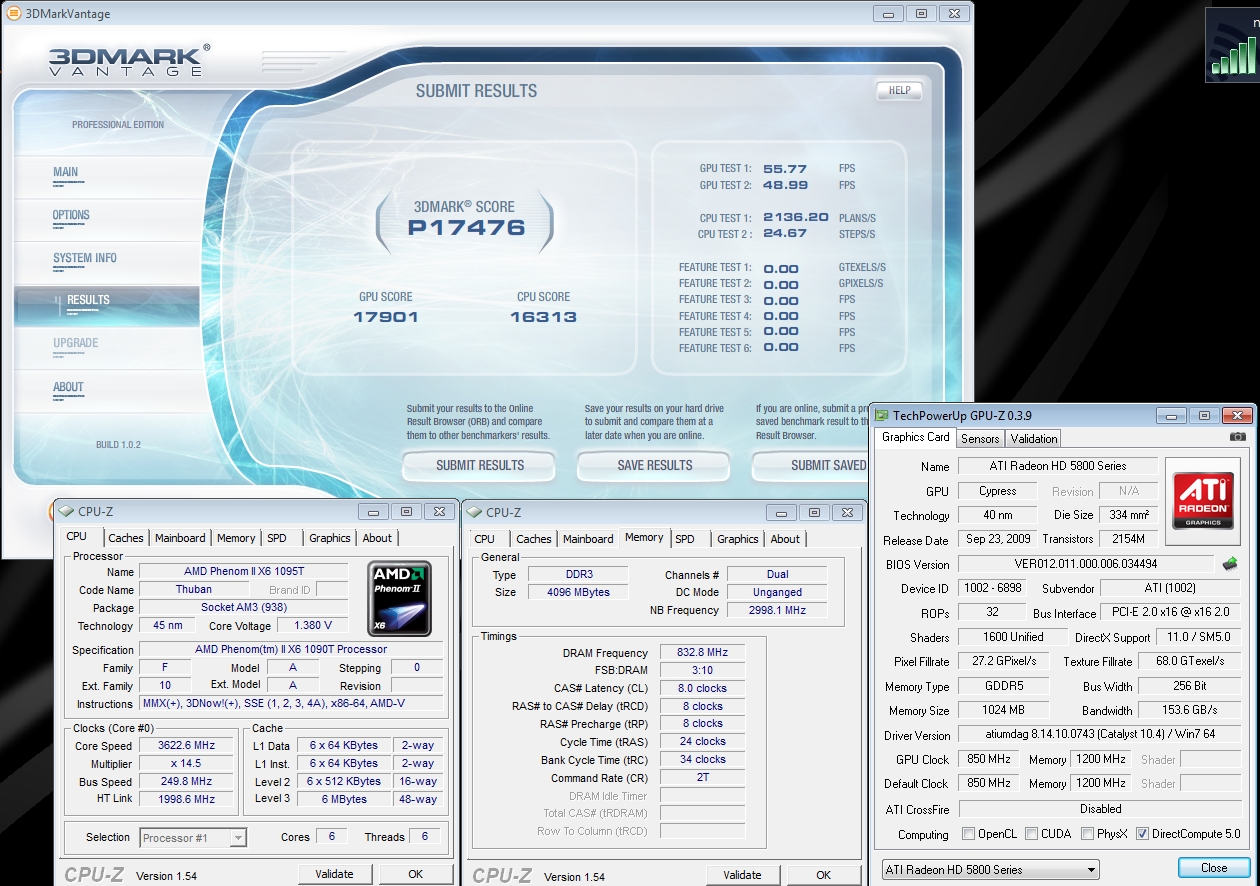1260x886 pixels.
Task: Switch to the Sensors tab in GPU-Z
Action: coord(980,438)
